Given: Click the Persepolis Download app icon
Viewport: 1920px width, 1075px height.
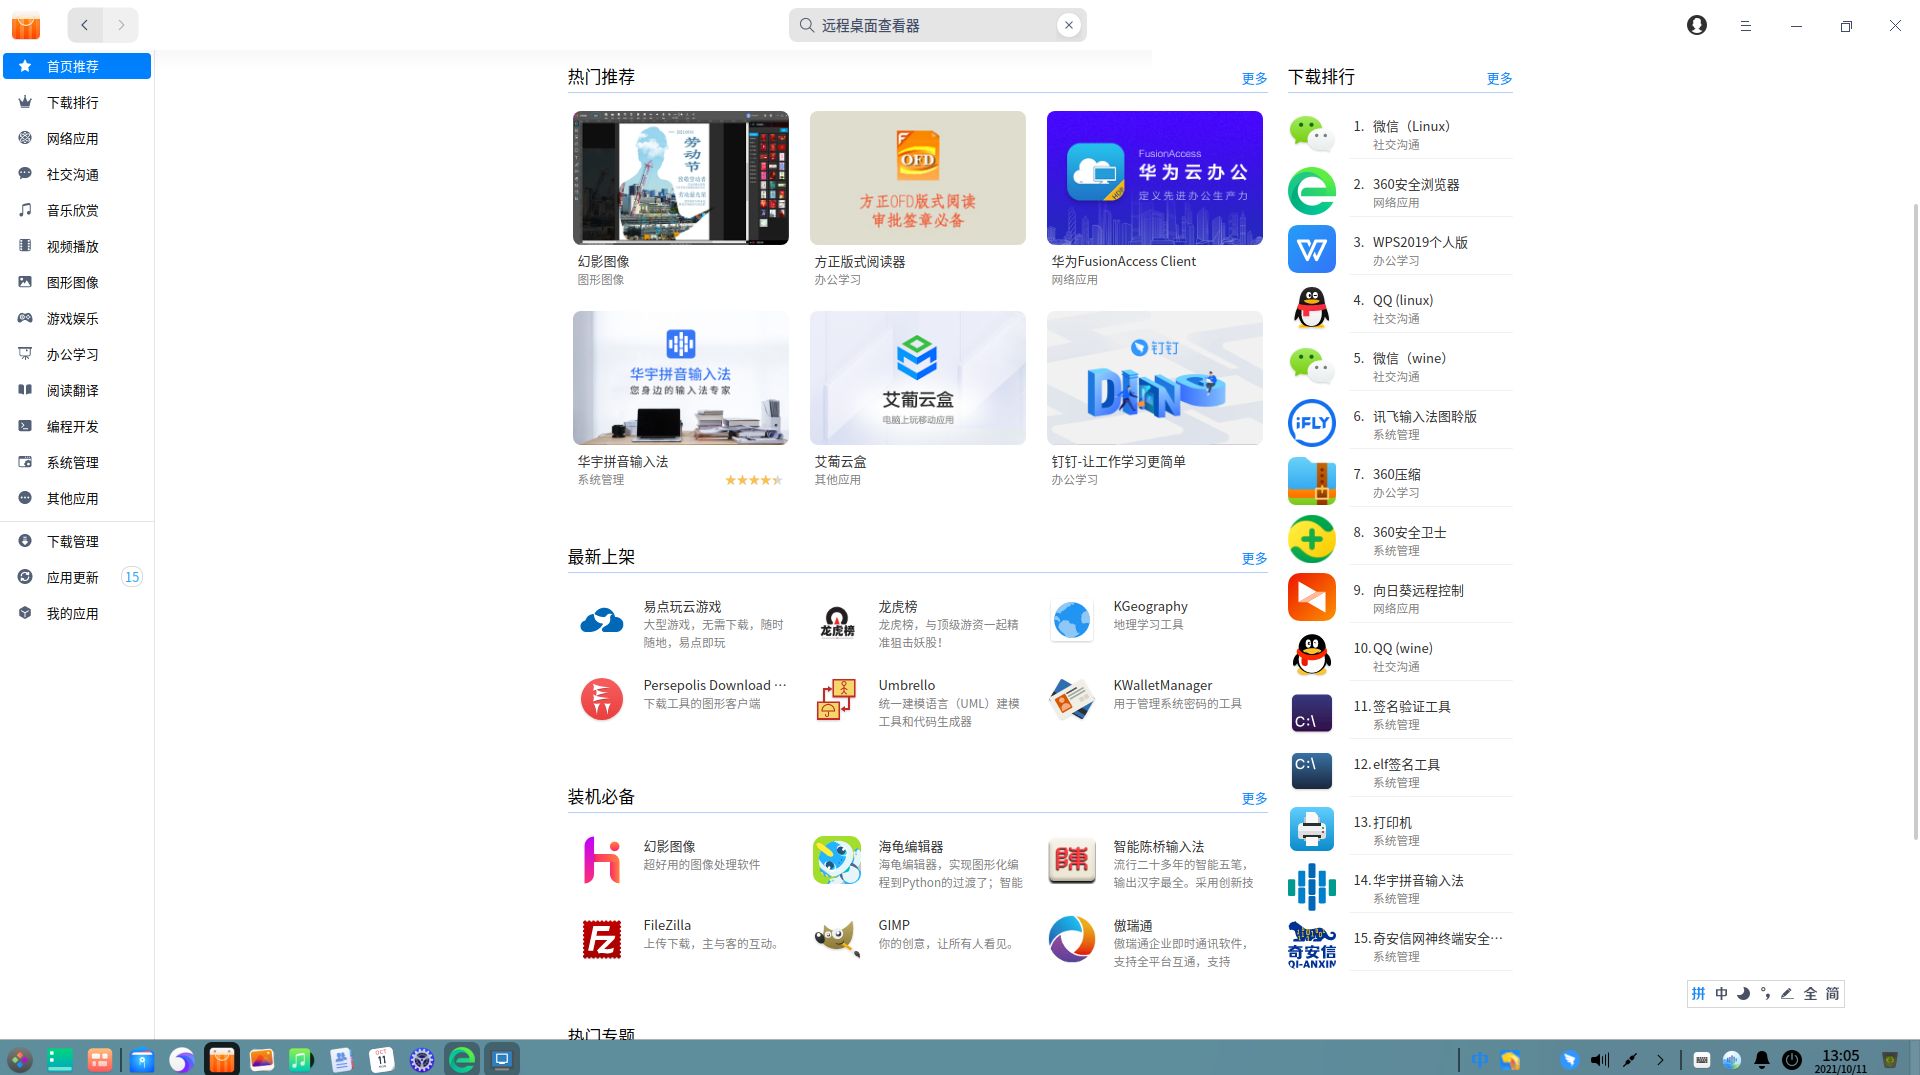Looking at the screenshot, I should (x=601, y=699).
